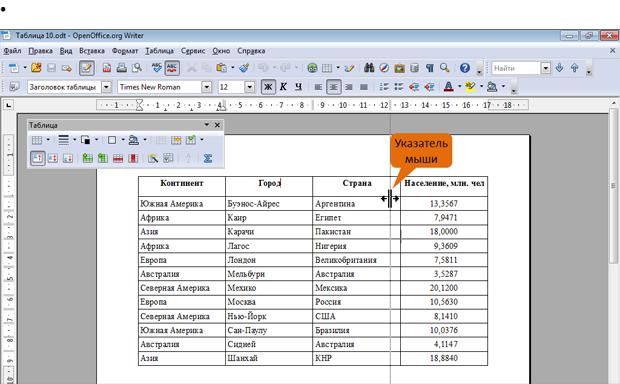
Task: Activate the Format Paintbrush tool
Action: point(244,68)
